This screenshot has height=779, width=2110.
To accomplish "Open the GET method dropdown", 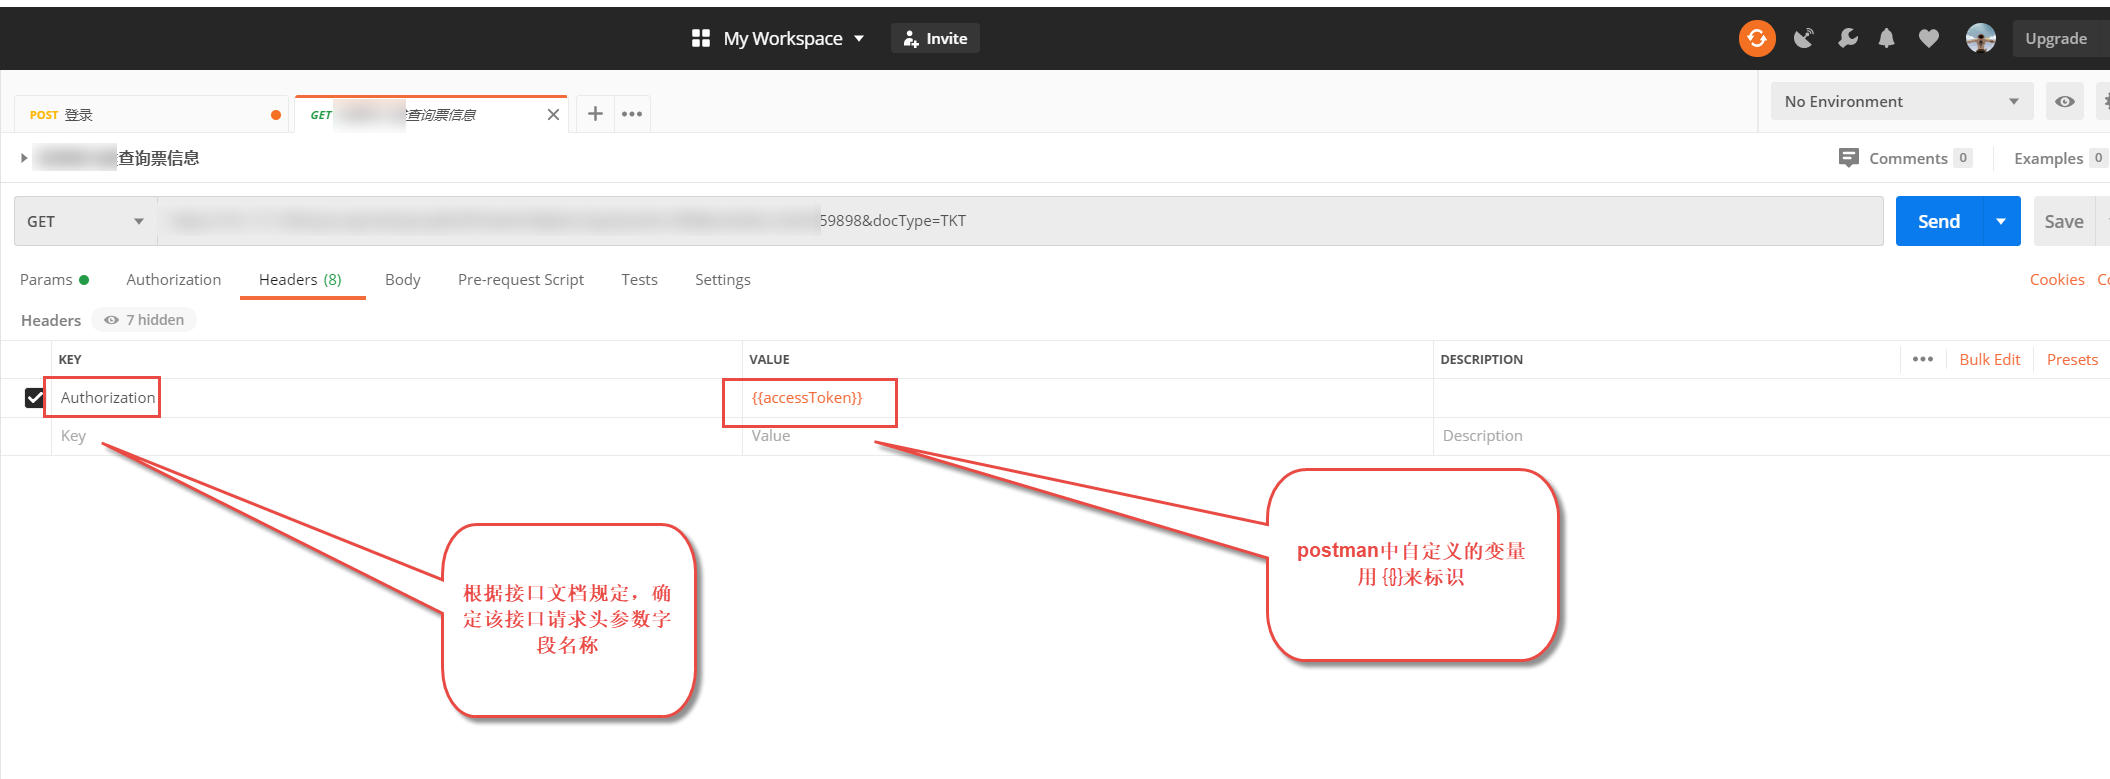I will tap(85, 221).
